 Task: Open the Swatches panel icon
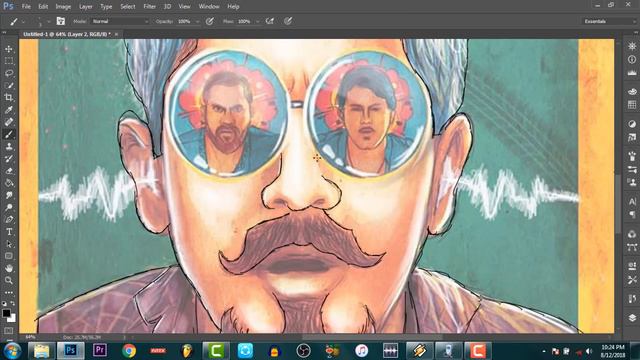[x=632, y=105]
